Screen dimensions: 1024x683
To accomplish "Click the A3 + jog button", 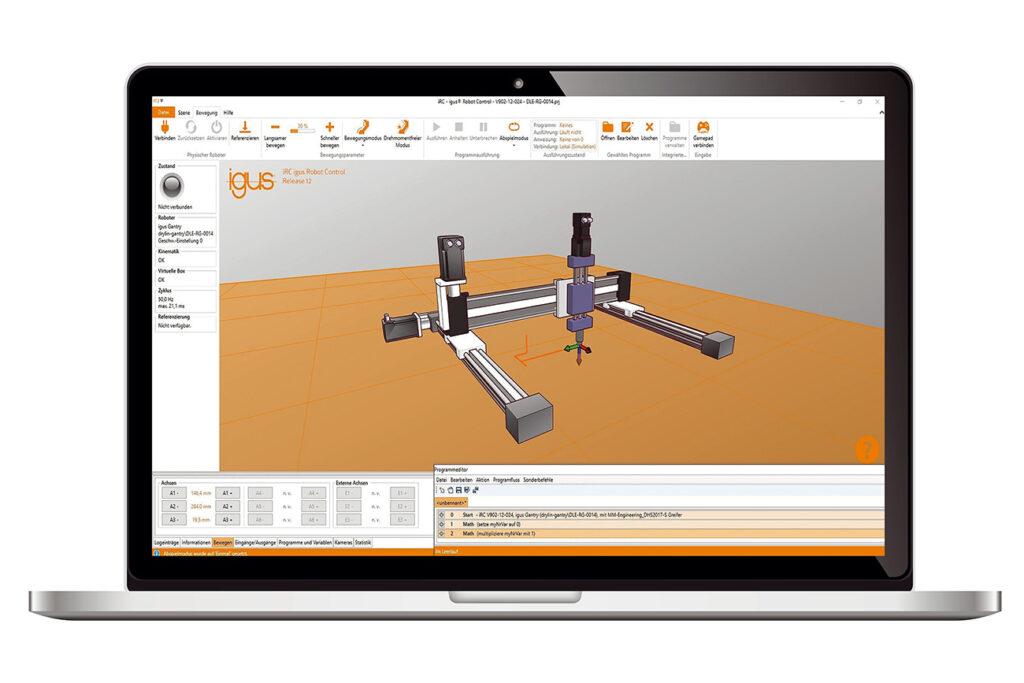I will tap(227, 520).
